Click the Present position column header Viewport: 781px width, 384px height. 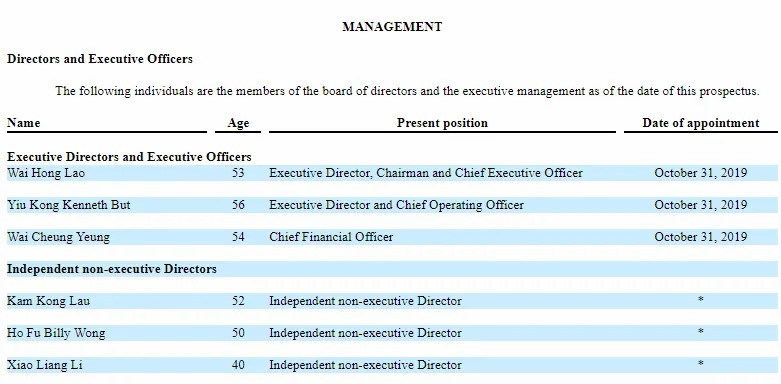442,123
